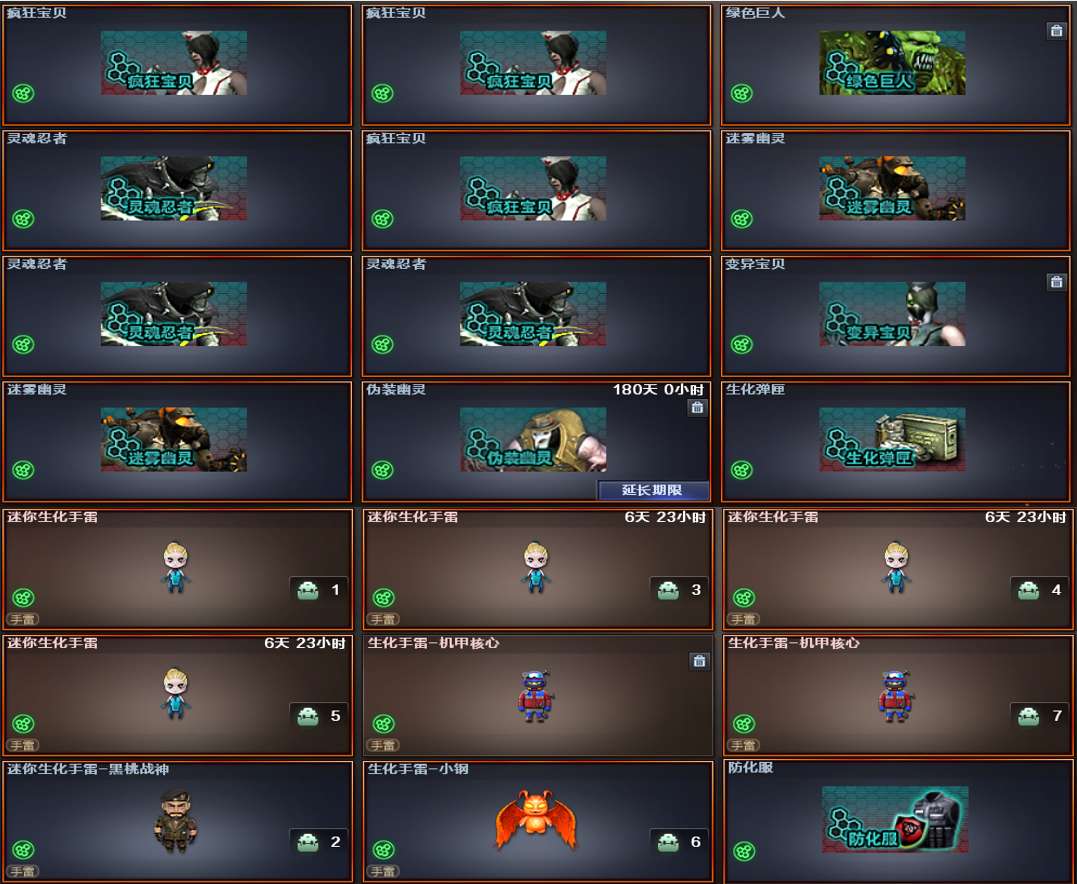Select the 伪装幽灵 character image

533,440
